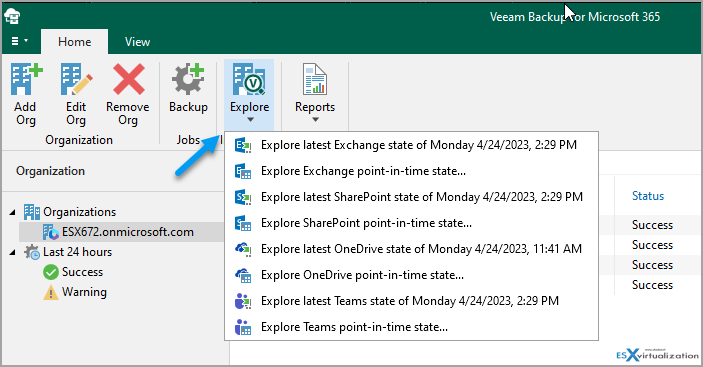This screenshot has width=703, height=367.
Task: Open the main hamburger menu button
Action: click(19, 41)
